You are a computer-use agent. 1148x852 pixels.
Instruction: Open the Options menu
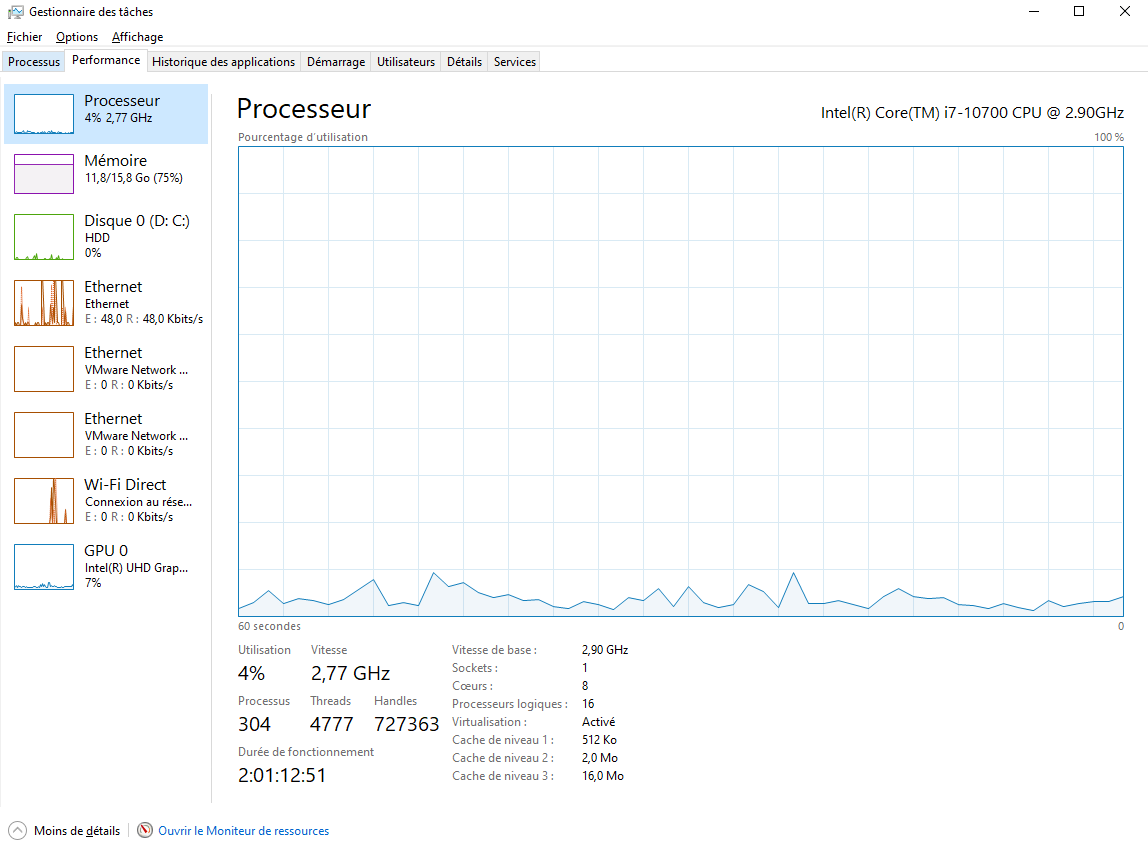point(77,37)
